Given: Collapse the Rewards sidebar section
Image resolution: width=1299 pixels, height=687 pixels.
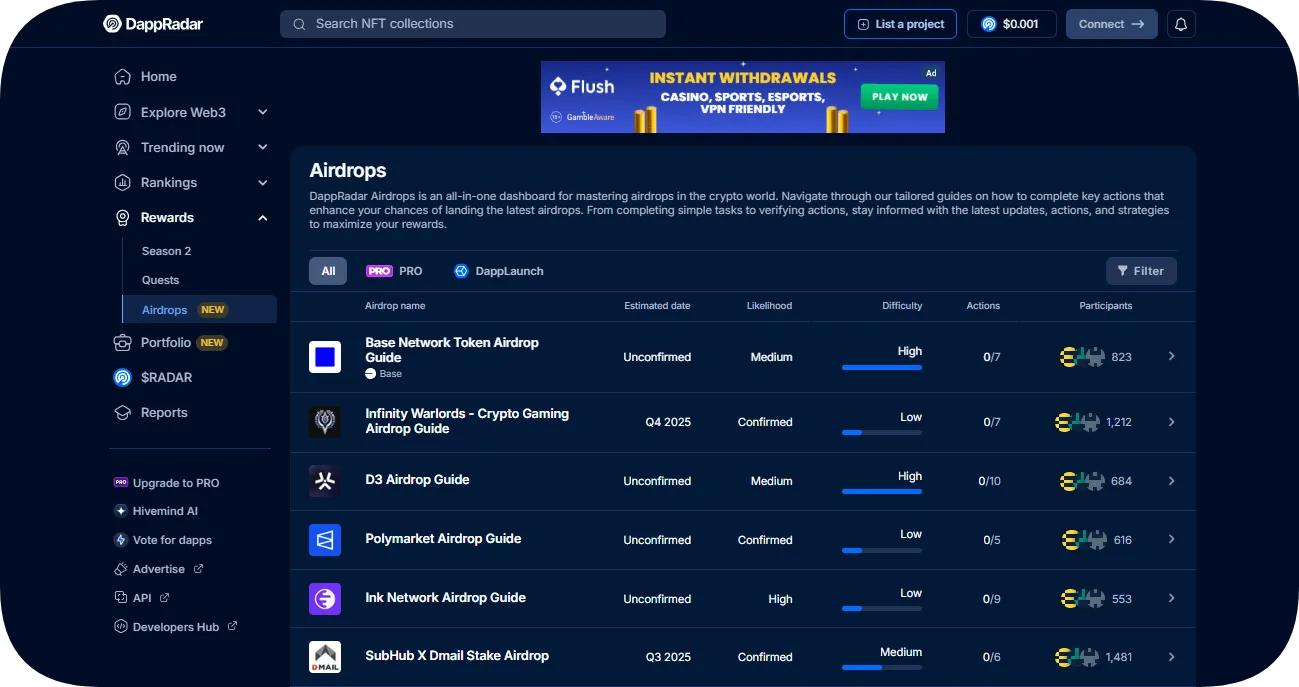Looking at the screenshot, I should [x=263, y=218].
